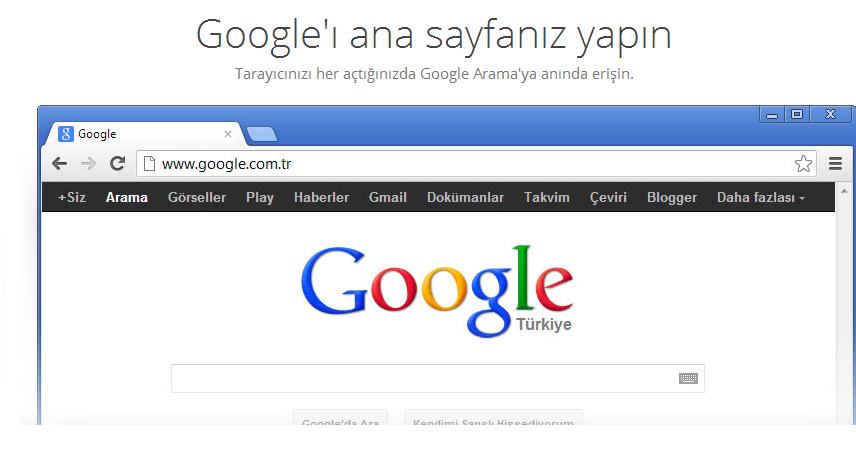Image resolution: width=856 pixels, height=449 pixels.
Task: Maximize the browser window
Action: [797, 114]
